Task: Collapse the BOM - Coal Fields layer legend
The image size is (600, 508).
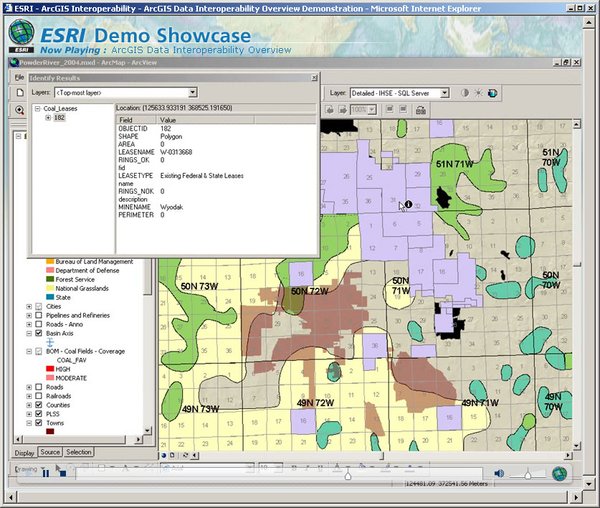Action: pyautogui.click(x=29, y=351)
